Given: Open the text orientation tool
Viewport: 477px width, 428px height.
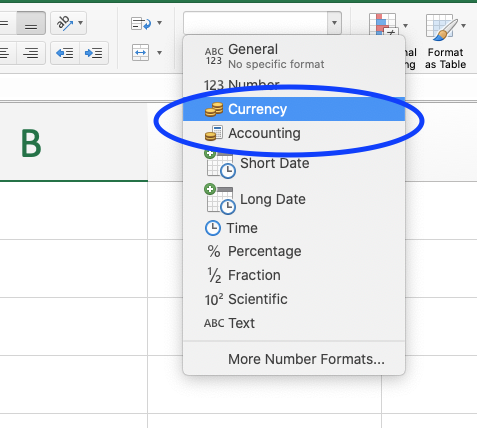Looking at the screenshot, I should tap(64, 23).
